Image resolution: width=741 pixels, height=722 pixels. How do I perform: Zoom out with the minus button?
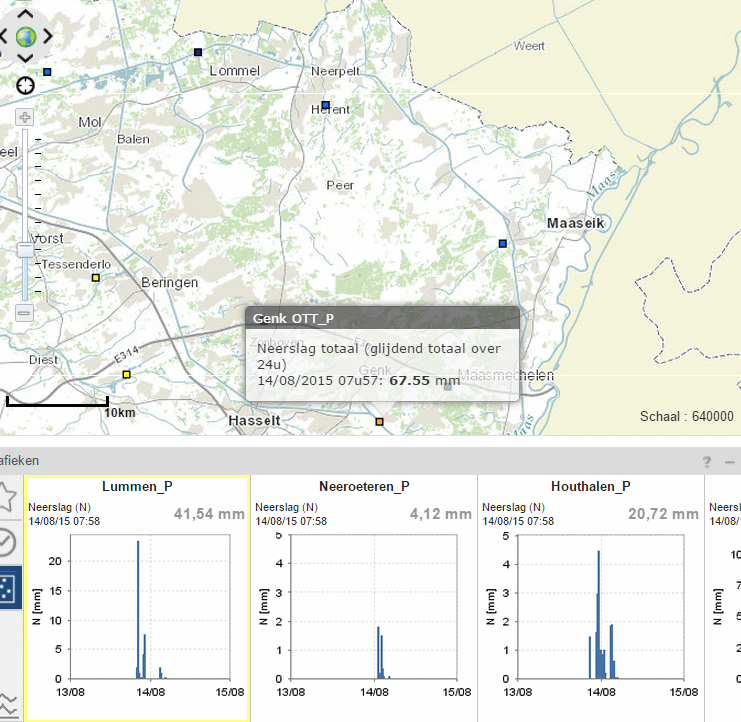25,312
